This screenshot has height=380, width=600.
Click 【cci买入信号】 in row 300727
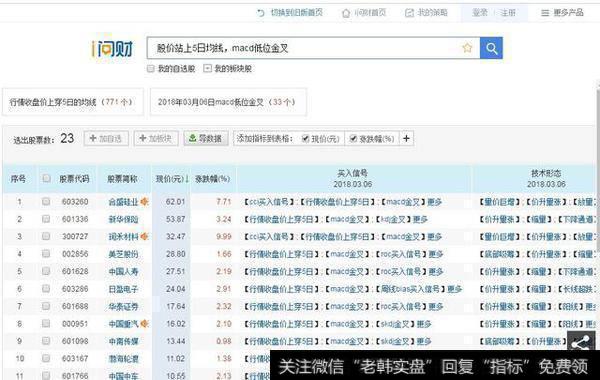tap(270, 237)
